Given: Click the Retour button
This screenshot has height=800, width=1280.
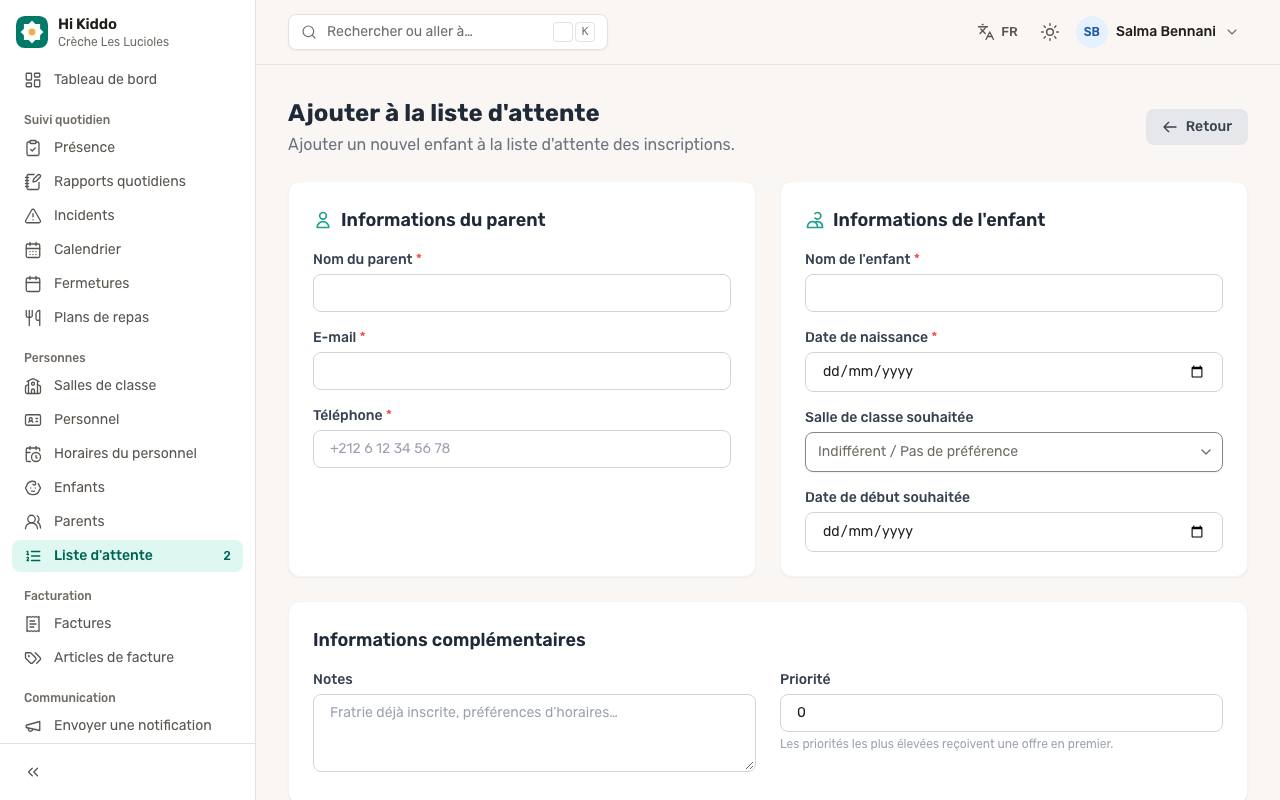Looking at the screenshot, I should (x=1196, y=127).
